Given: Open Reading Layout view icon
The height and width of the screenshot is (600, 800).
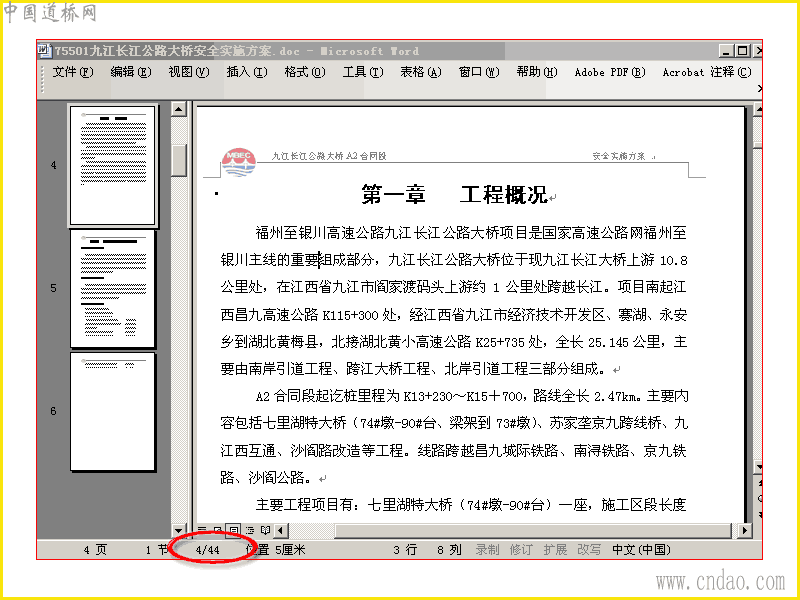Looking at the screenshot, I should coord(265,531).
